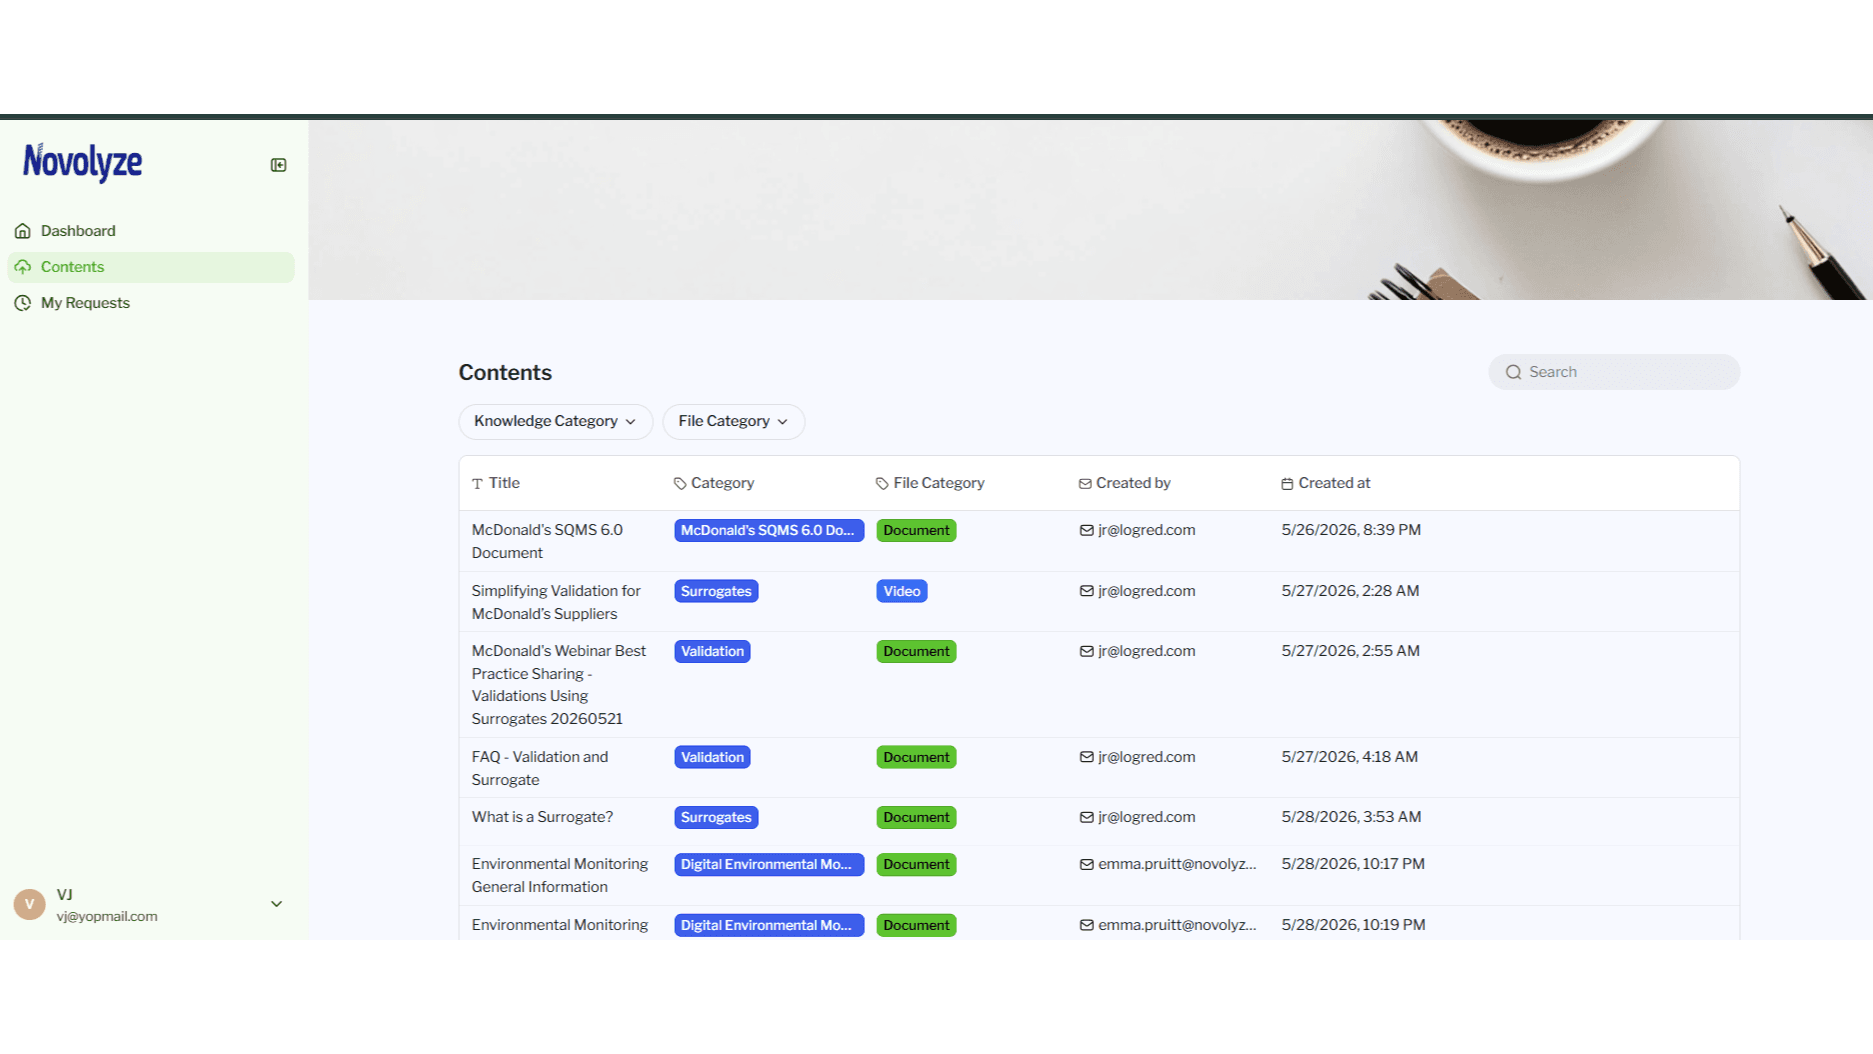Open the File Category filter dropdown
The image size is (1873, 1054).
733,421
